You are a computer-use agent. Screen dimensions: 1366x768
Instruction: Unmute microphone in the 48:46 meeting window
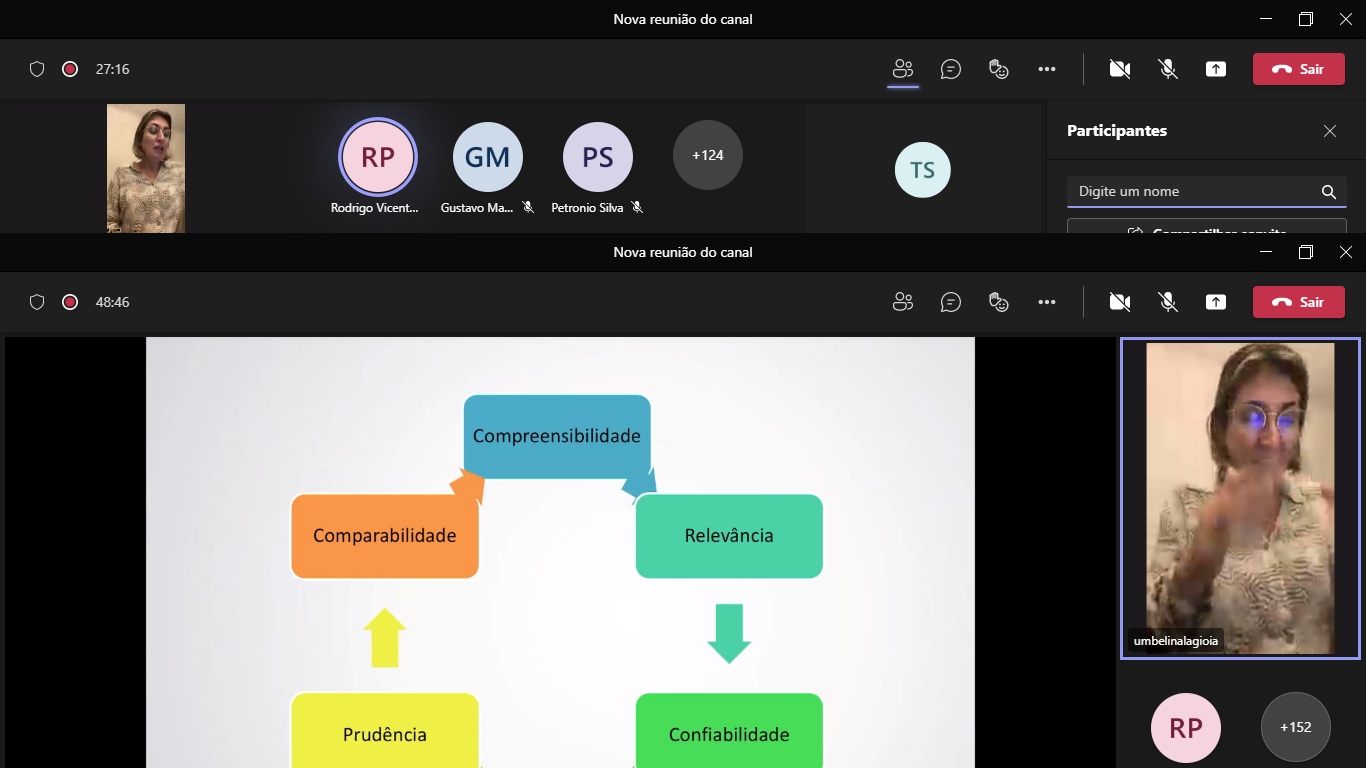coord(1167,302)
